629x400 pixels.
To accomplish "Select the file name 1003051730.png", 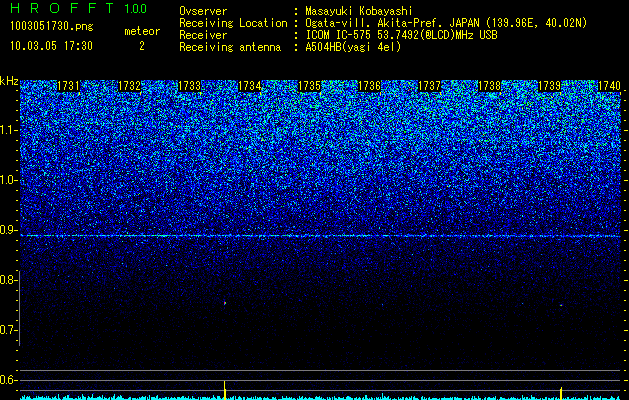I will (x=52, y=27).
